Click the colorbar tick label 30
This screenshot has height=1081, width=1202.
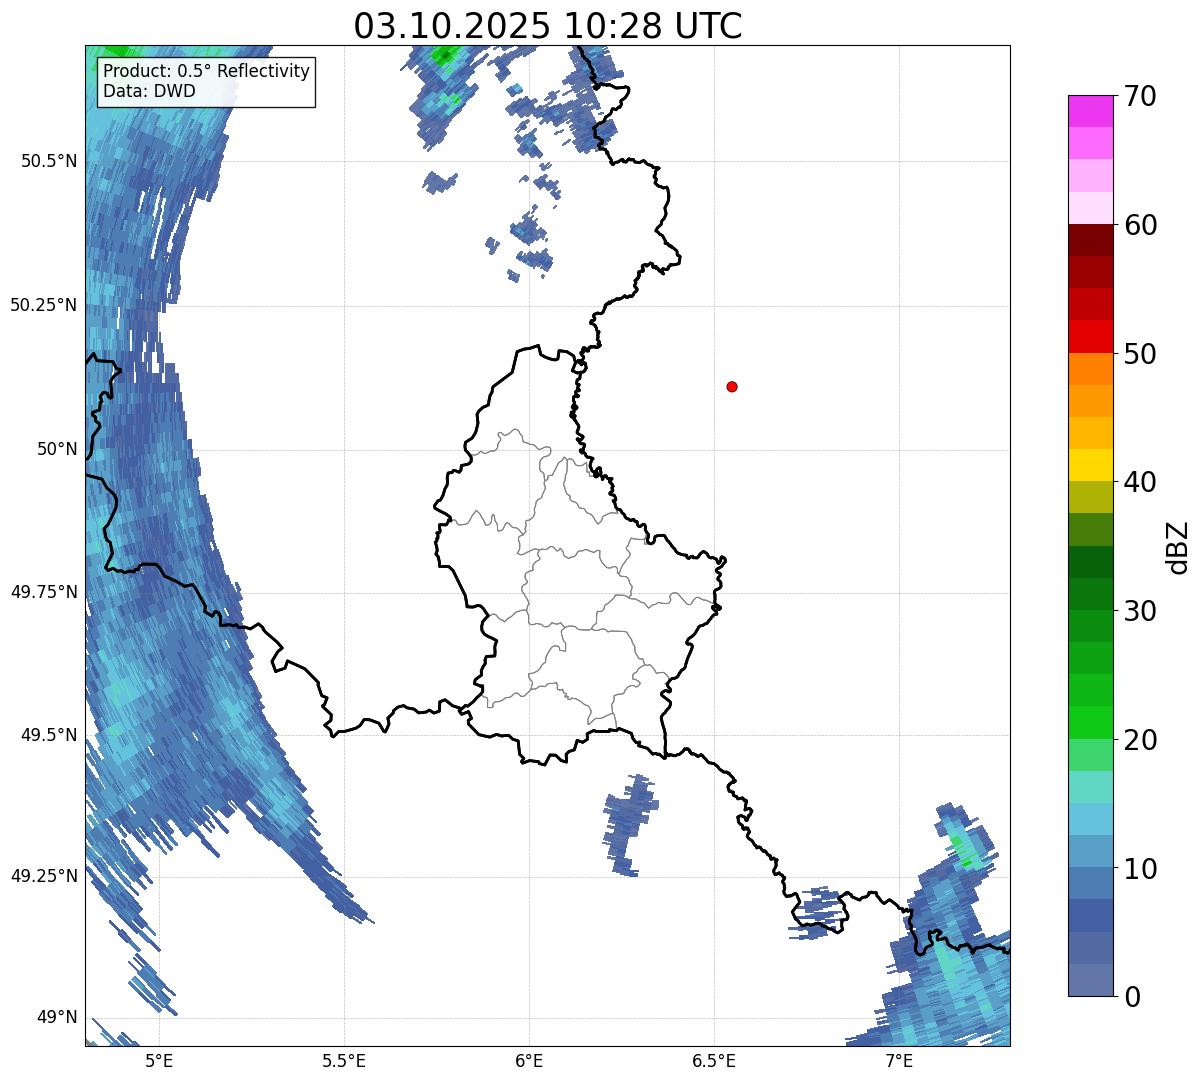tap(1140, 611)
